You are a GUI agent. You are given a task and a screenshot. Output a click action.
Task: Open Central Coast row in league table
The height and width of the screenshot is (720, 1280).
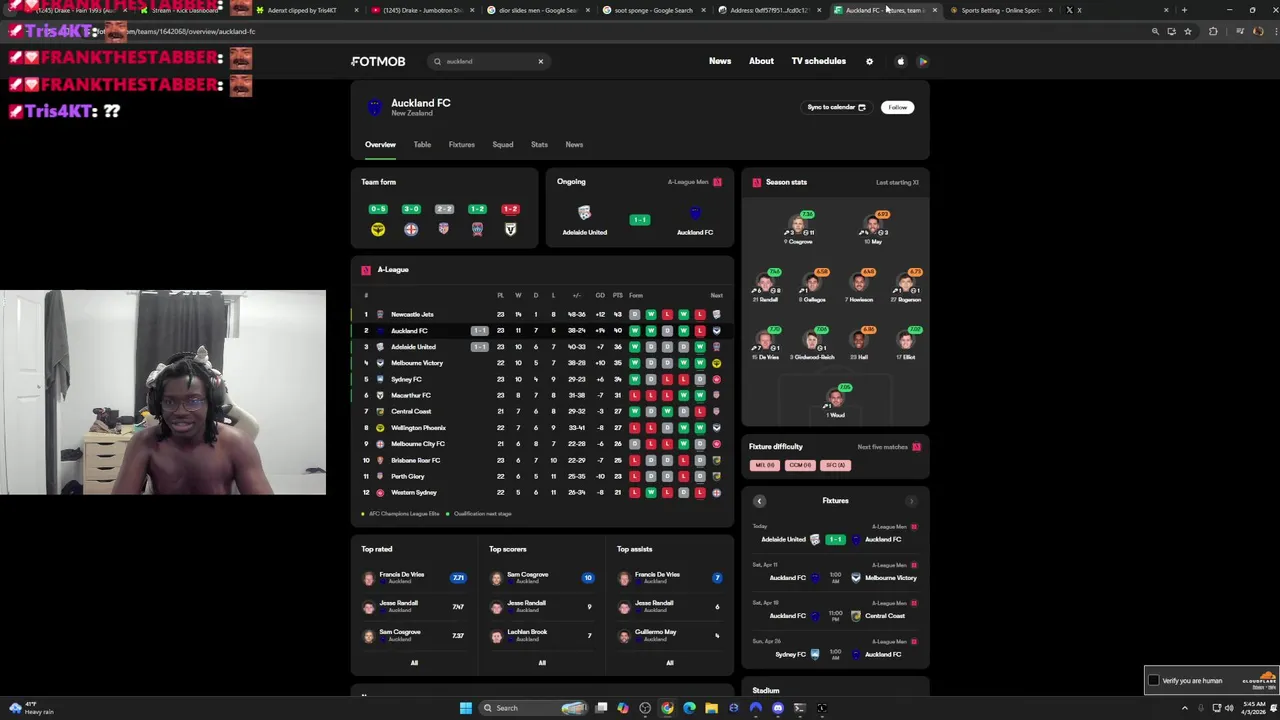[541, 411]
